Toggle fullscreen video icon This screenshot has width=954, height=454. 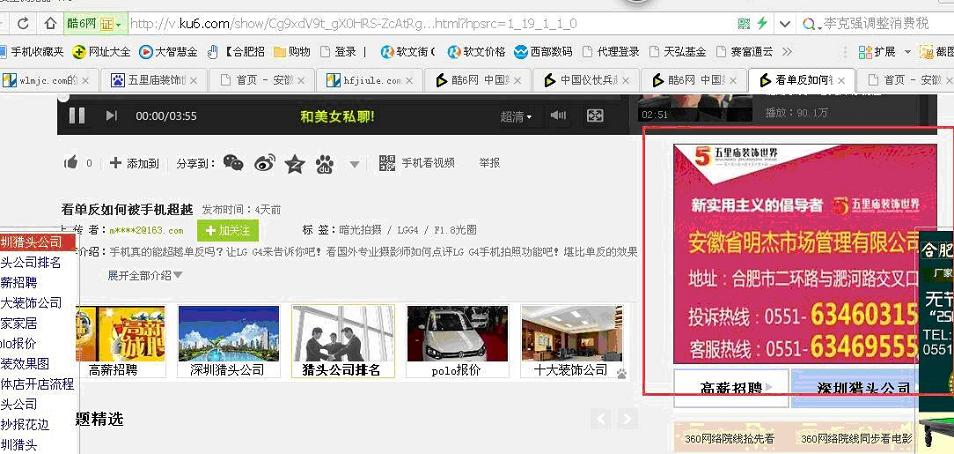[x=595, y=116]
